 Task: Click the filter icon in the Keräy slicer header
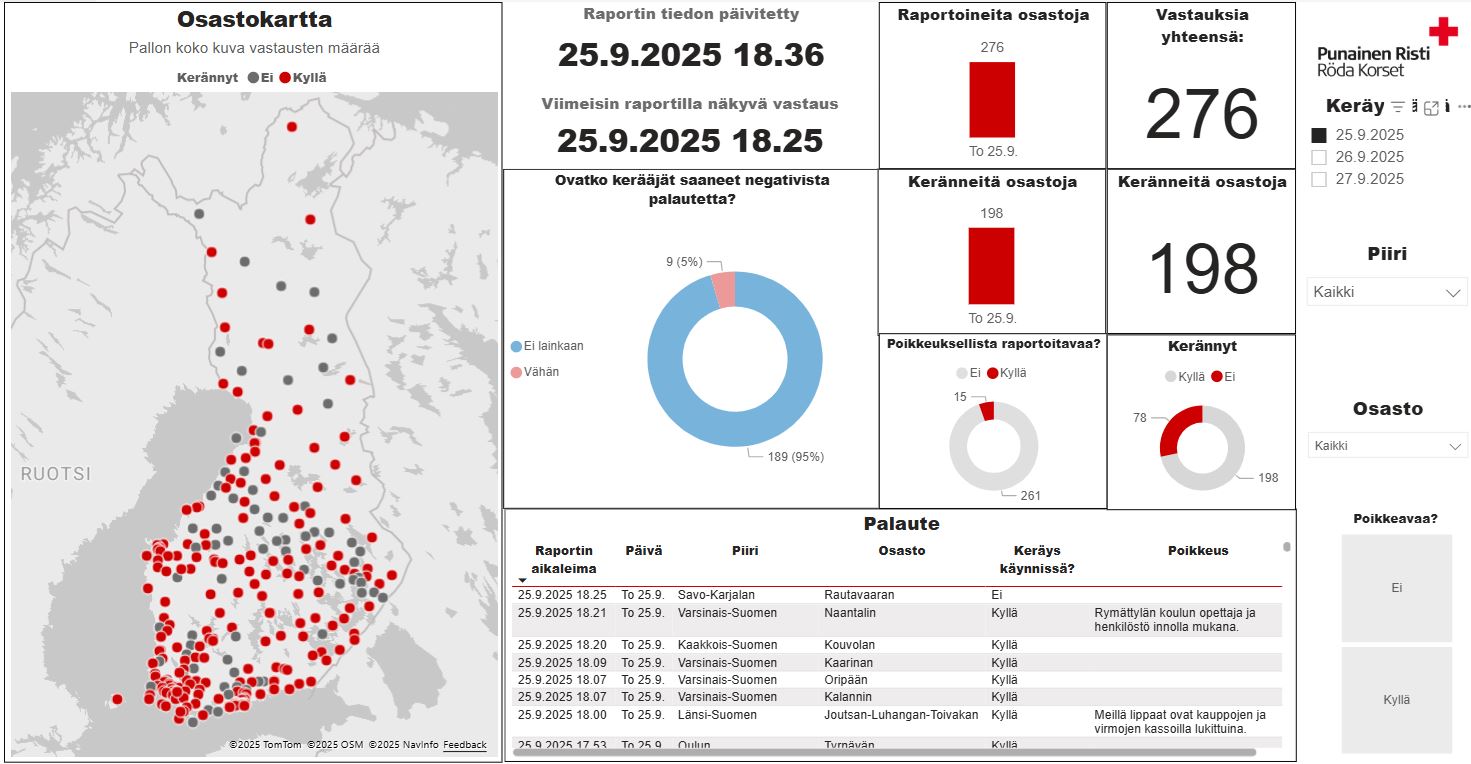point(1398,107)
